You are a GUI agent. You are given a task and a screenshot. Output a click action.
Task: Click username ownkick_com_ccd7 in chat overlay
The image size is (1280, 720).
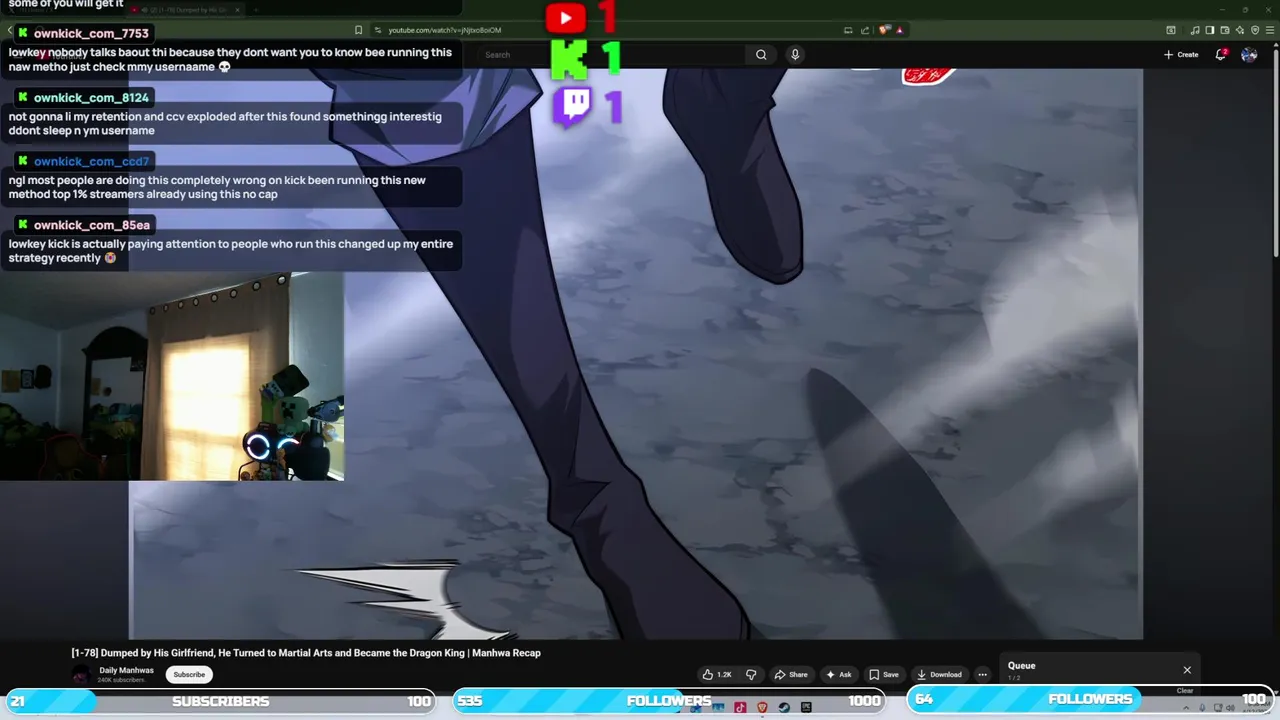pyautogui.click(x=91, y=162)
